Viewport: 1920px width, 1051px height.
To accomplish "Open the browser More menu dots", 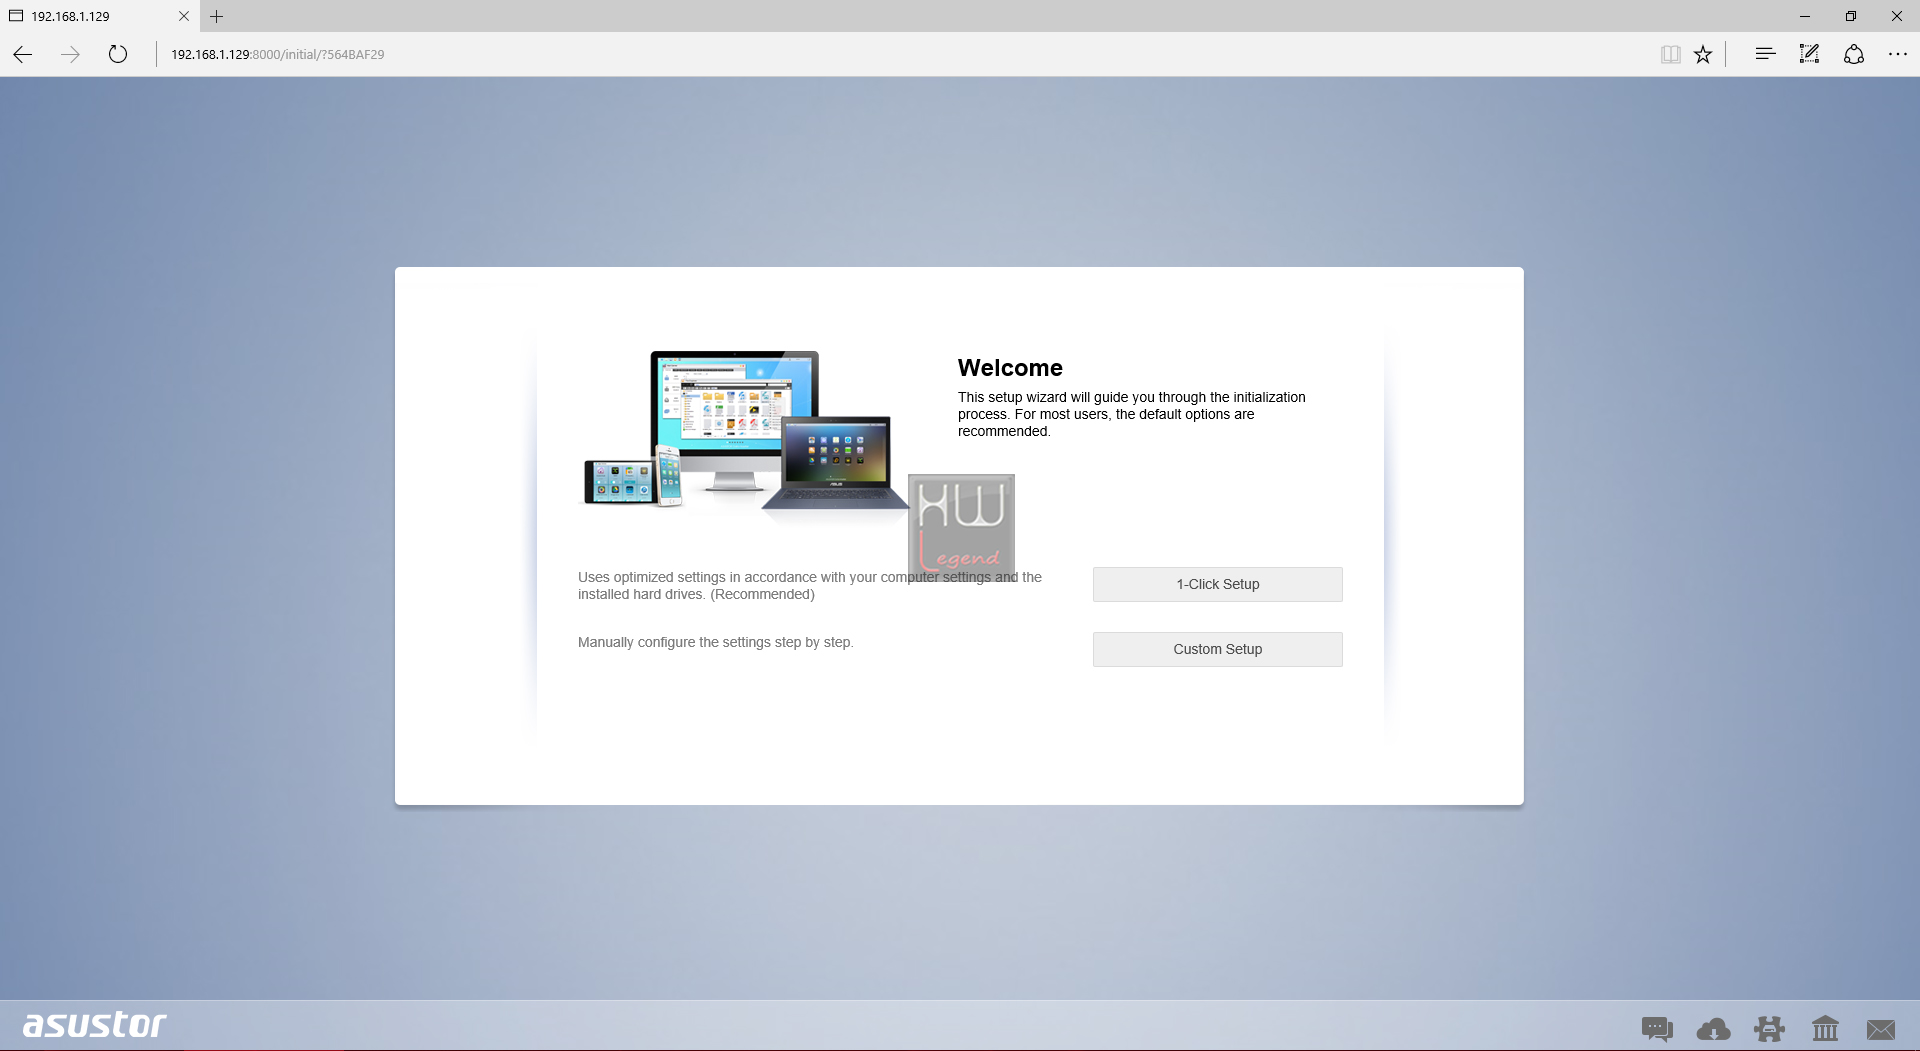I will click(1898, 54).
